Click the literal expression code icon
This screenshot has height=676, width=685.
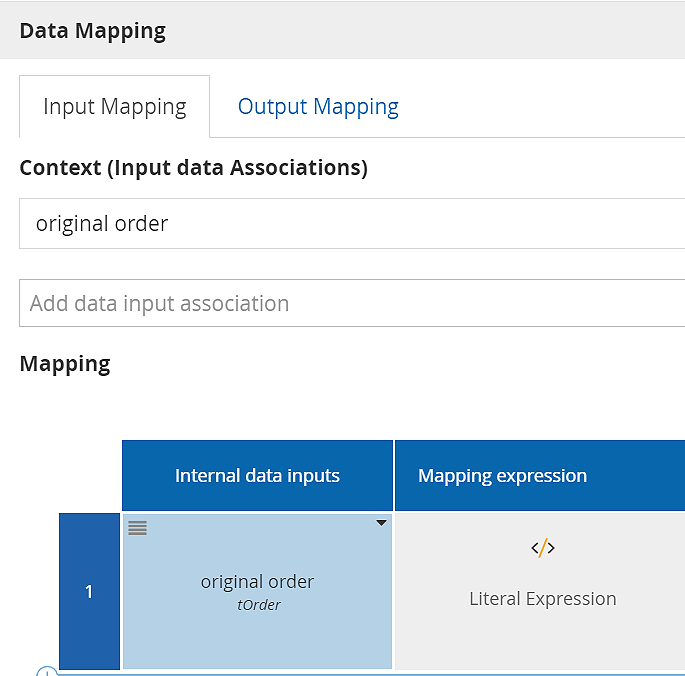coord(542,548)
